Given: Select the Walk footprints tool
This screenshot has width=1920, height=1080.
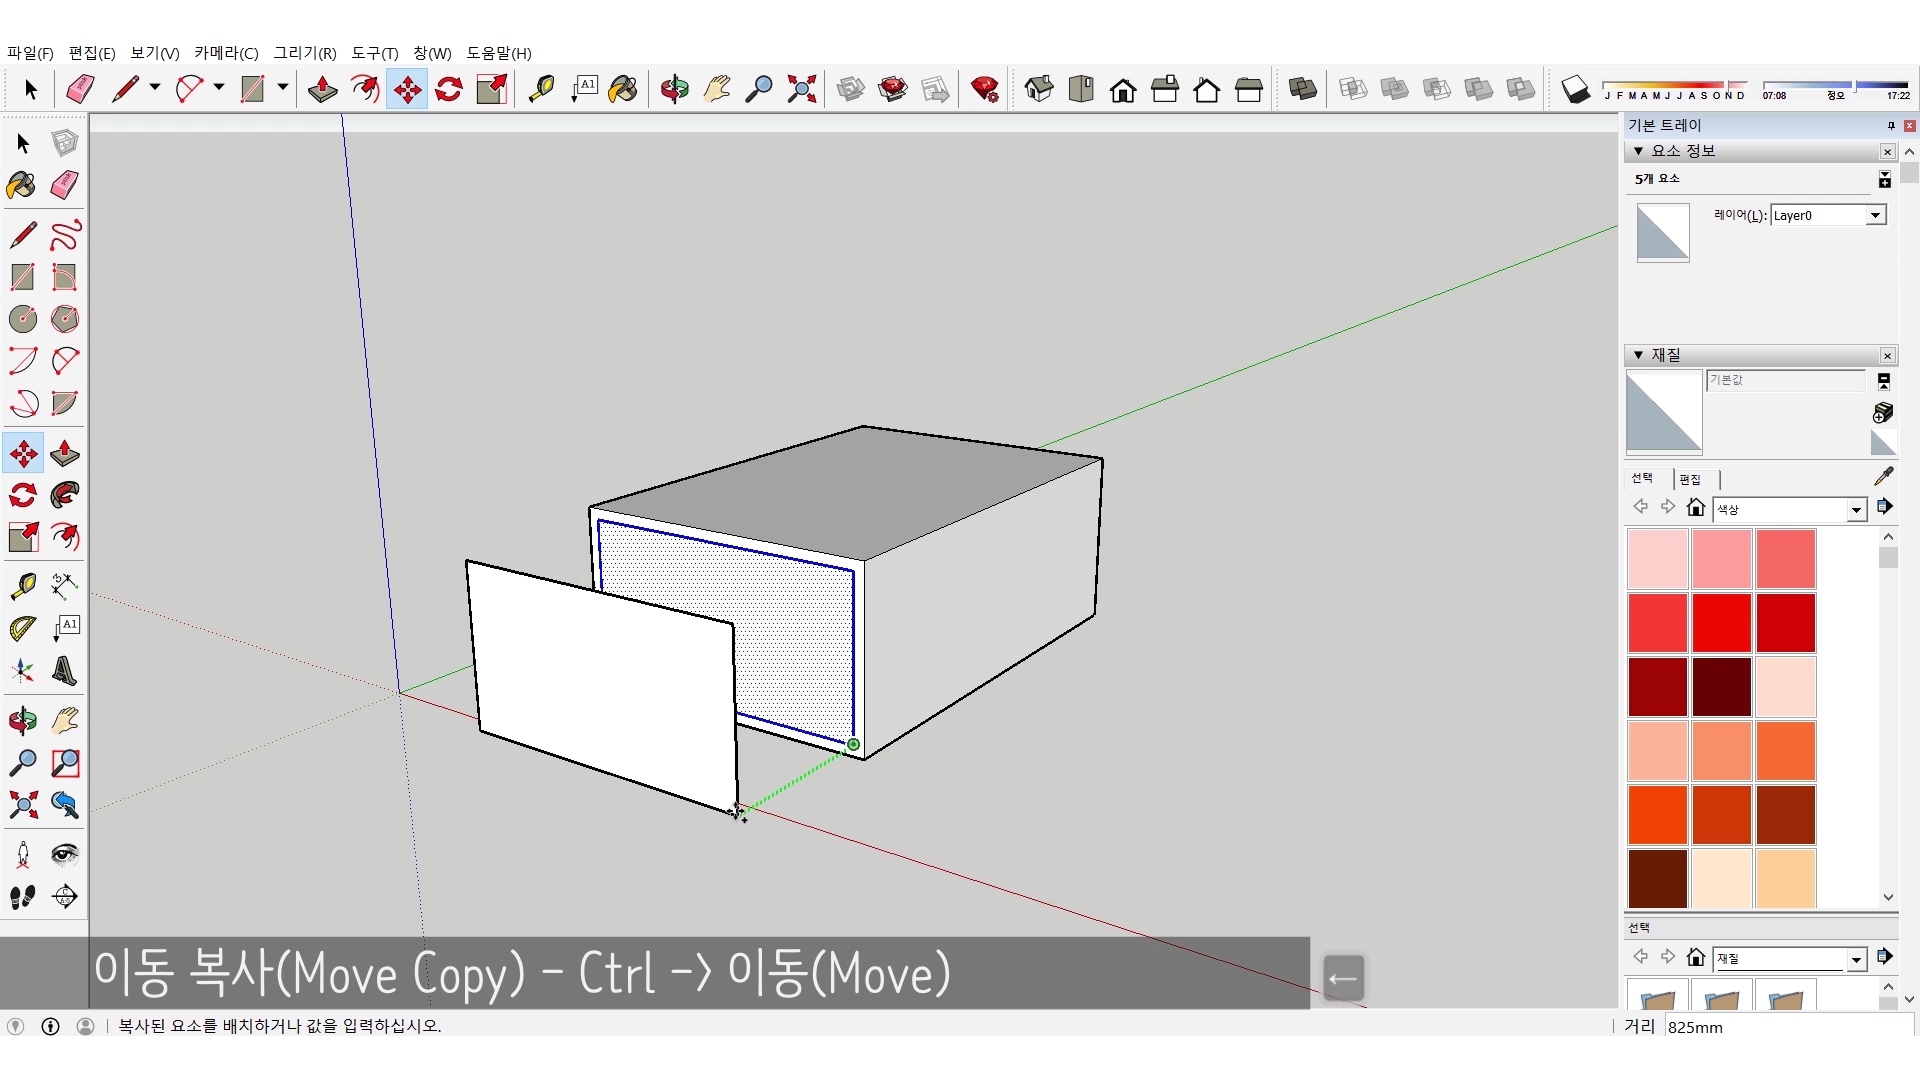Looking at the screenshot, I should (22, 897).
